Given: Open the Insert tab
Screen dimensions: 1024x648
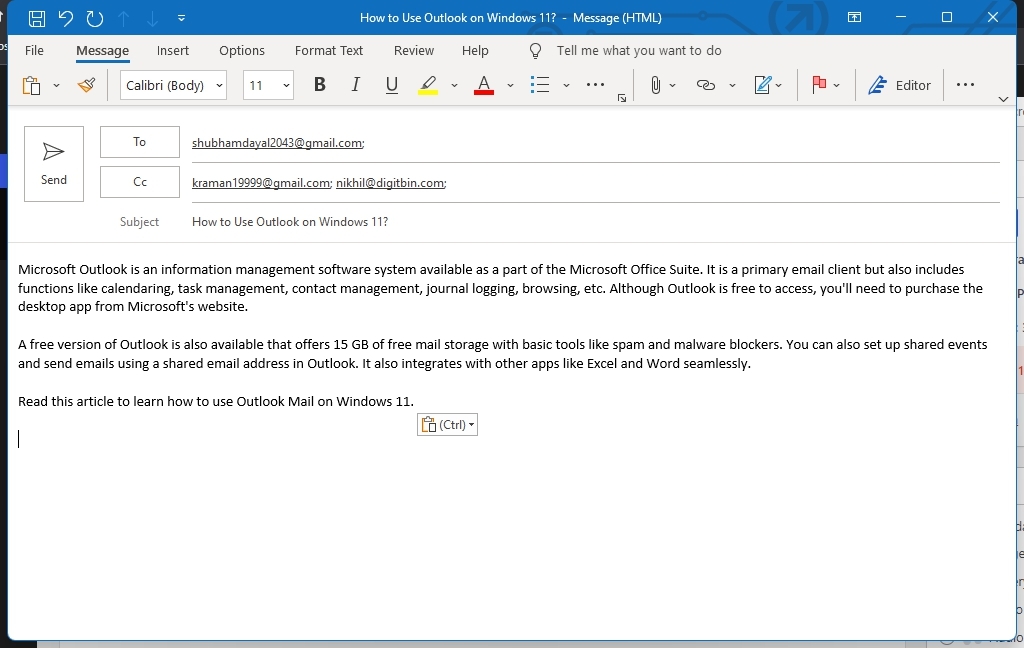Looking at the screenshot, I should coord(173,50).
